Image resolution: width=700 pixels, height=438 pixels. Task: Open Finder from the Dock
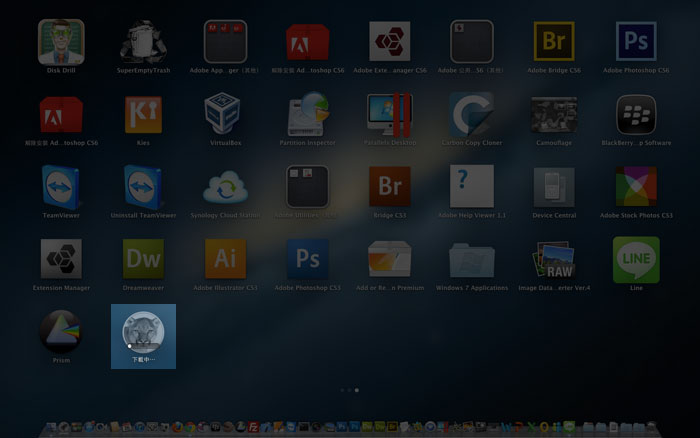click(51, 427)
